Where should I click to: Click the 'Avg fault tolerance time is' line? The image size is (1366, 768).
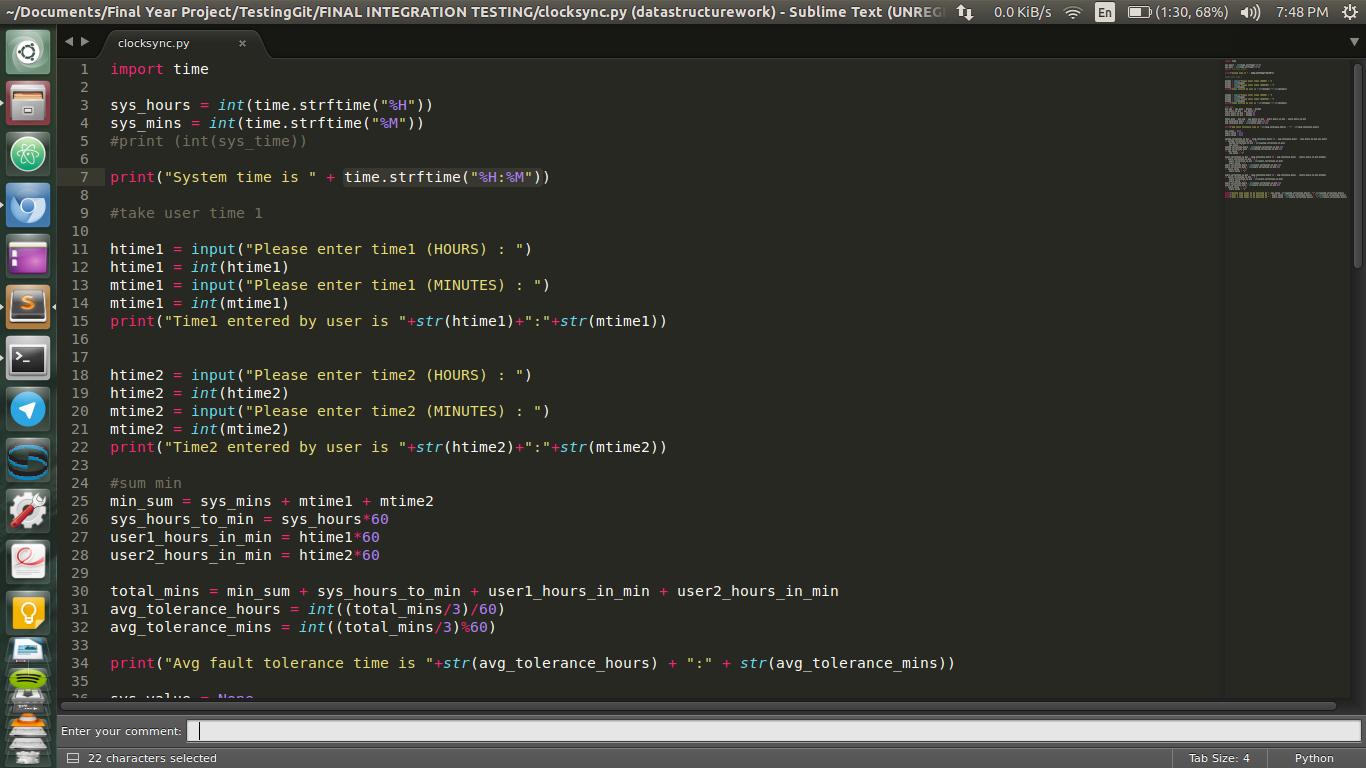point(532,663)
